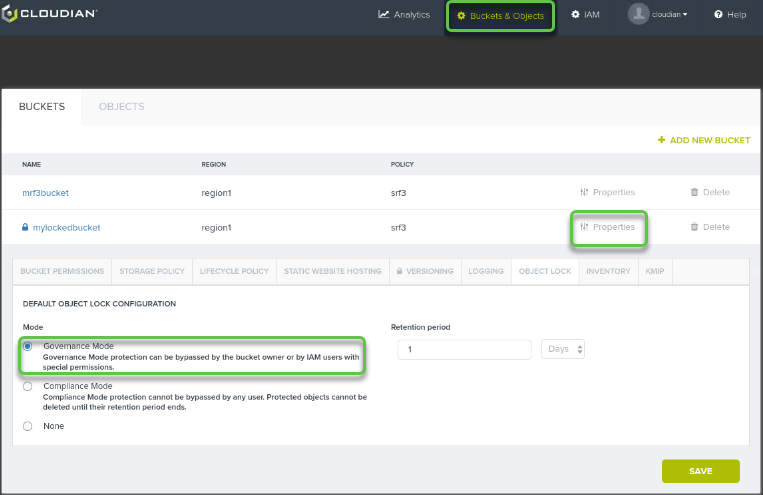Screen dimensions: 763x495
Task: Open the Days unit dropdown
Action: (x=563, y=349)
